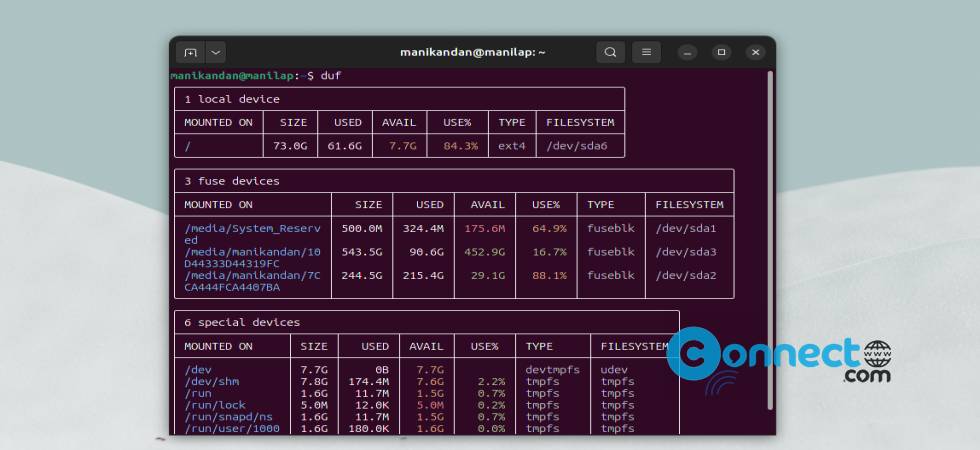Click the window title manikandan@manilap: ~
The width and height of the screenshot is (980, 450).
[473, 52]
